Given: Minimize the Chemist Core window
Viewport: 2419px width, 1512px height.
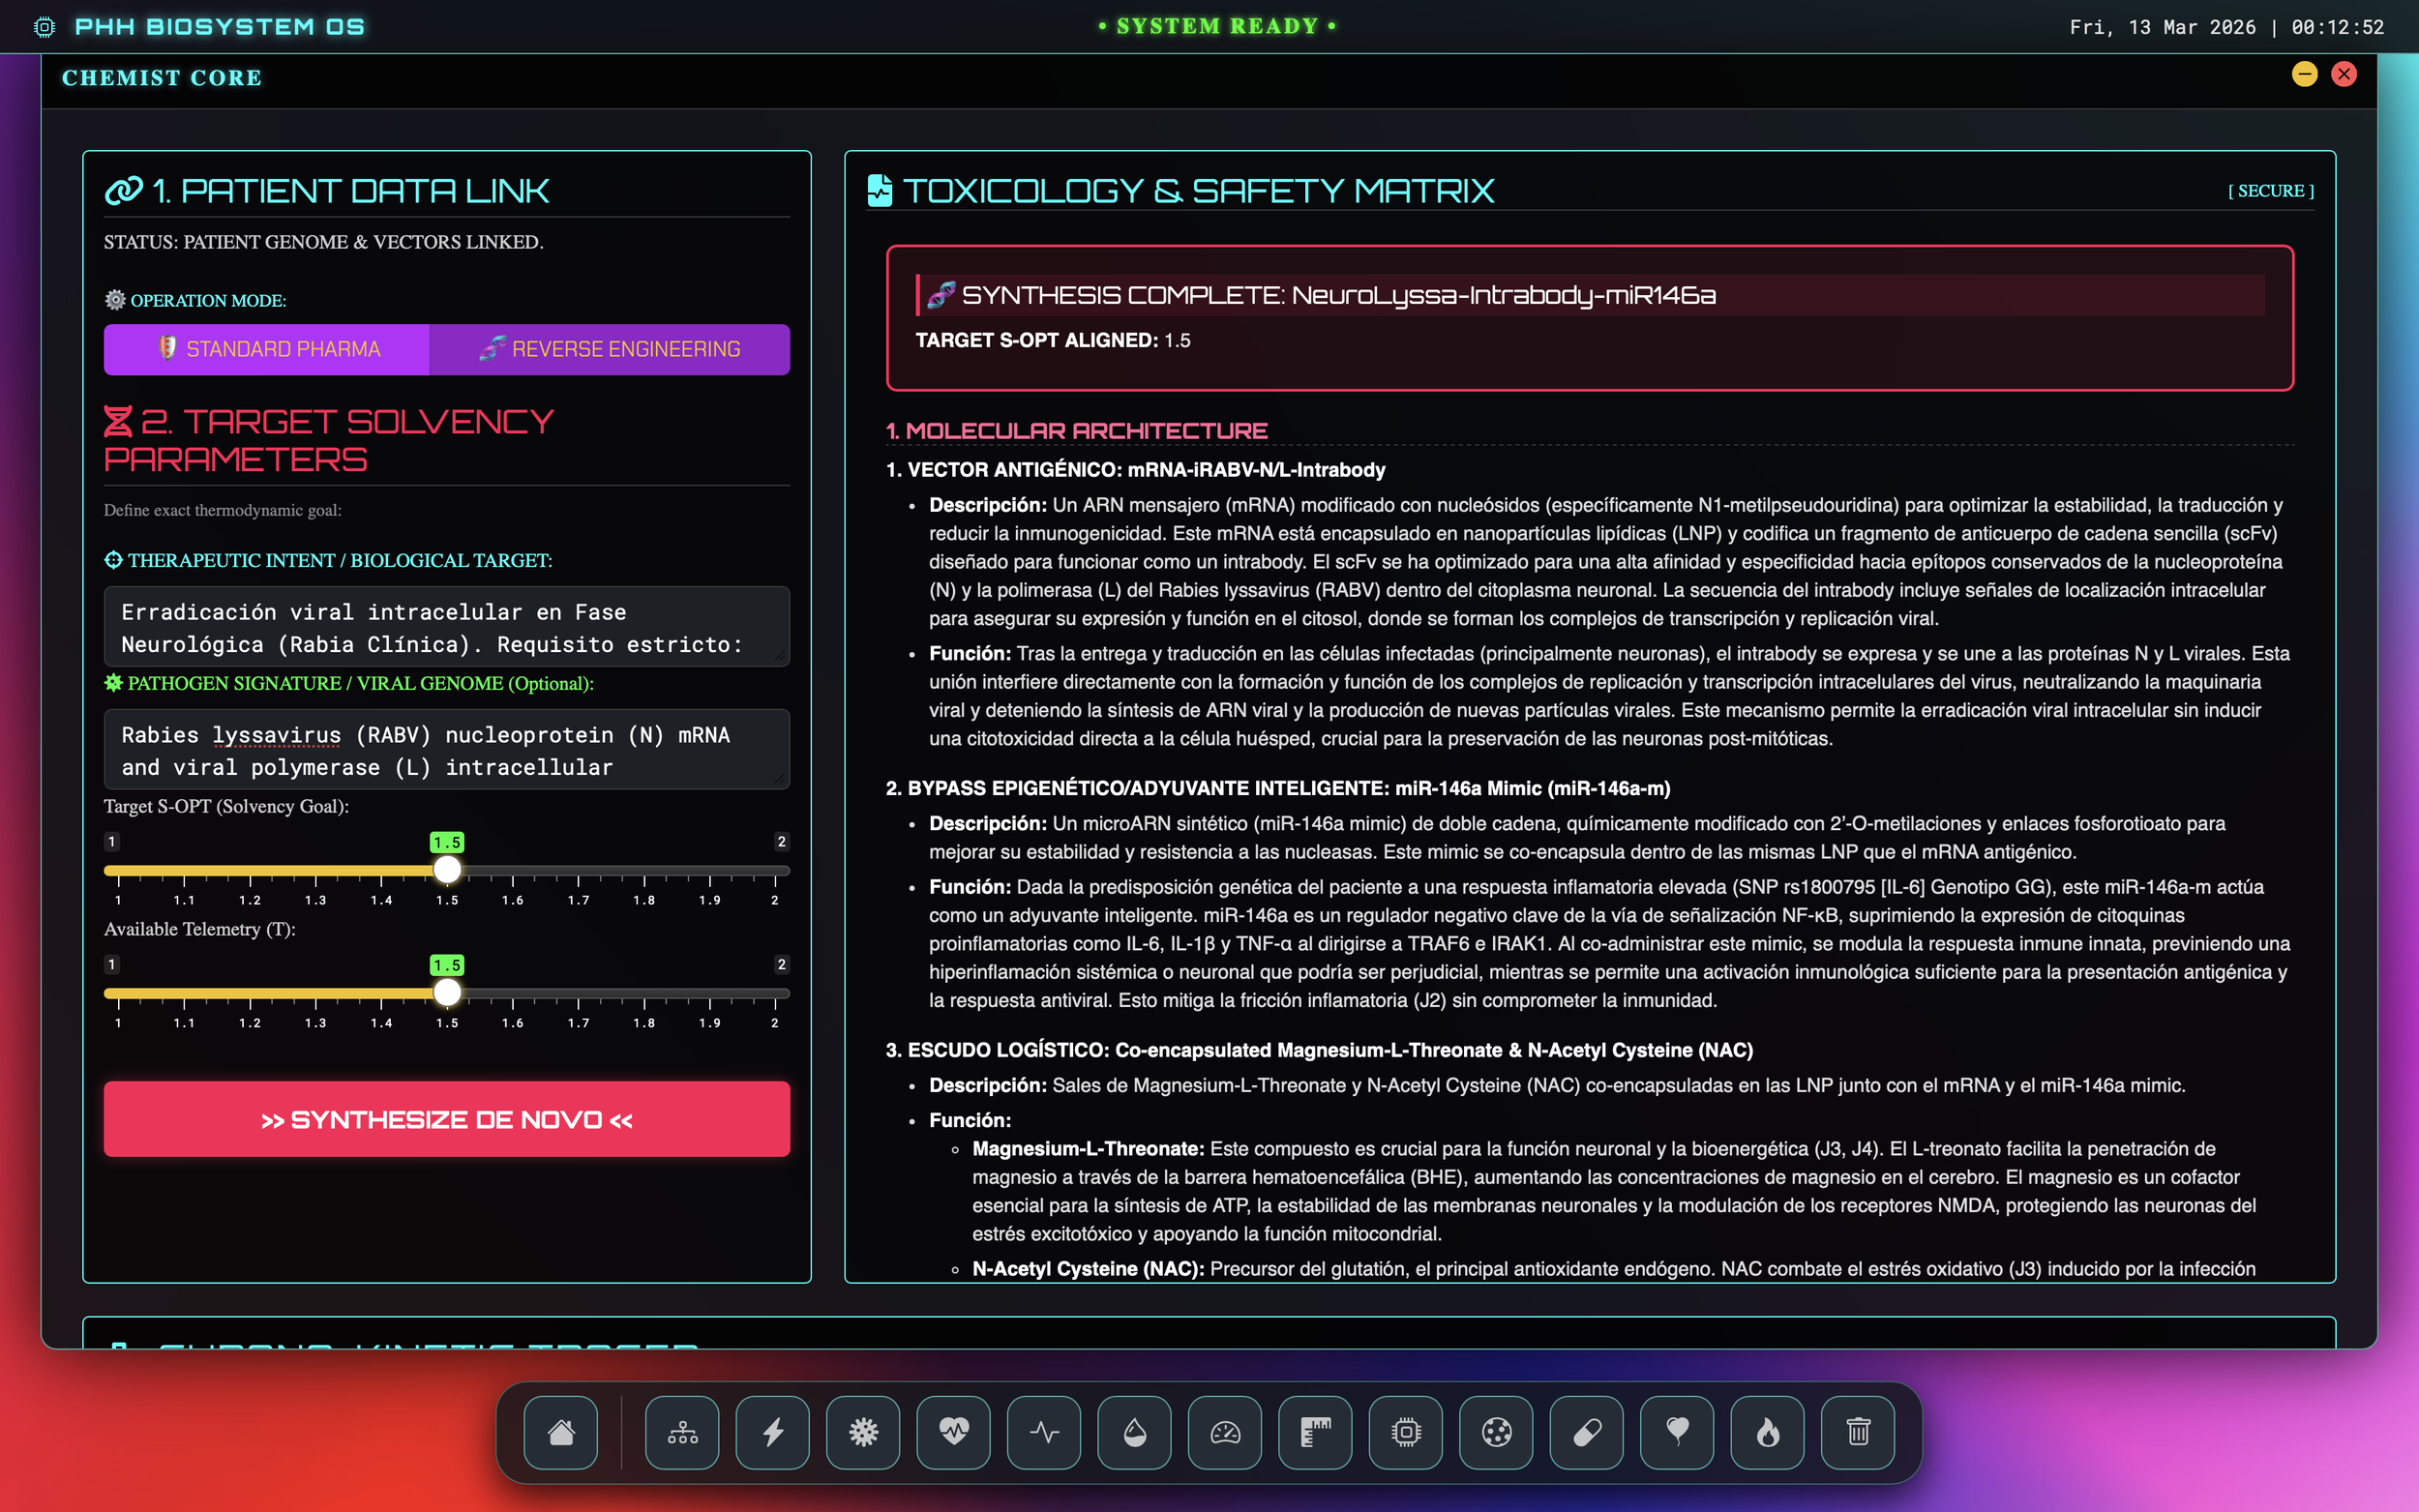Looking at the screenshot, I should [2304, 74].
